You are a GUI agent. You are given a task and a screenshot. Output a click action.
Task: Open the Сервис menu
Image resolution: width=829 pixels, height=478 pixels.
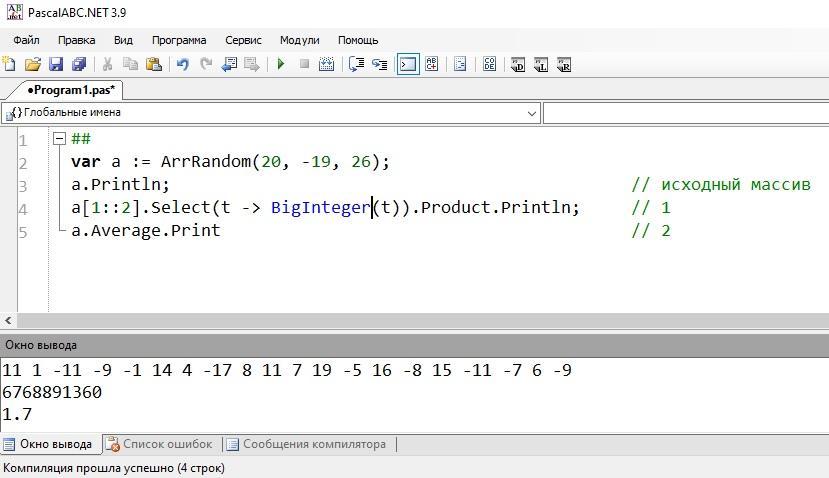[243, 40]
